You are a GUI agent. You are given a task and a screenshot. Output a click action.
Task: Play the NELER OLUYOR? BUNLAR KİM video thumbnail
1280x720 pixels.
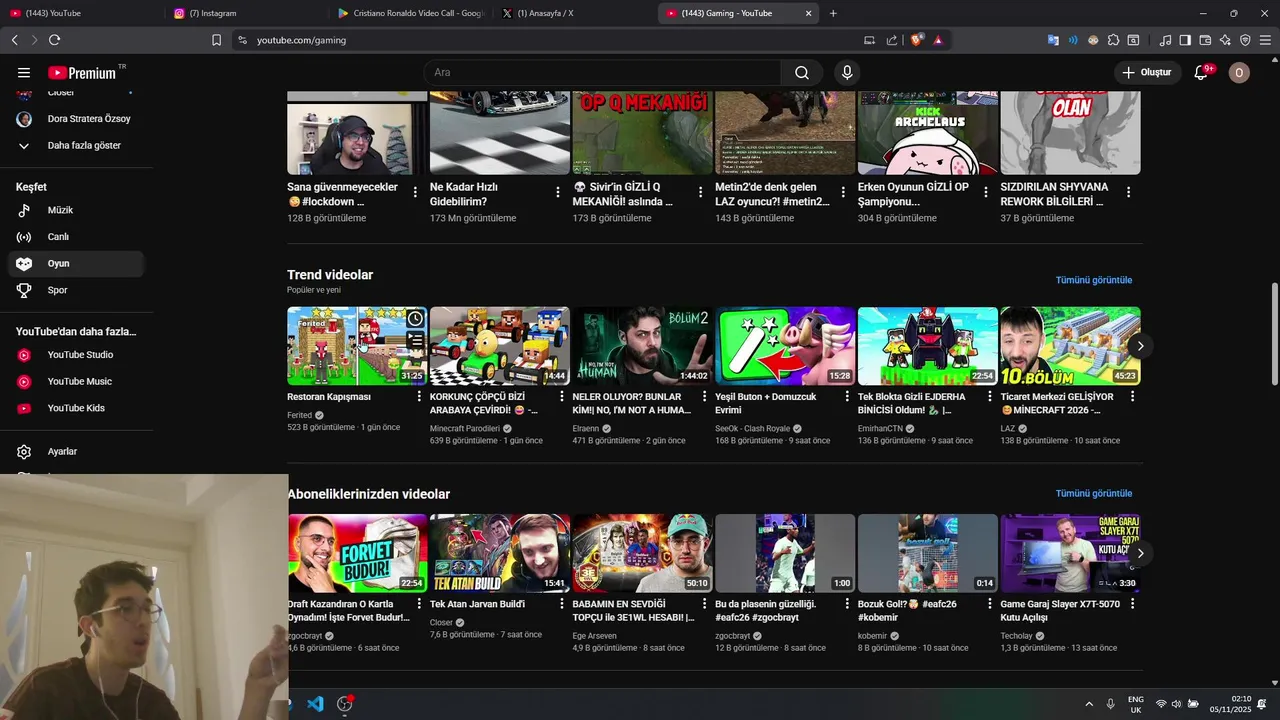pos(642,346)
